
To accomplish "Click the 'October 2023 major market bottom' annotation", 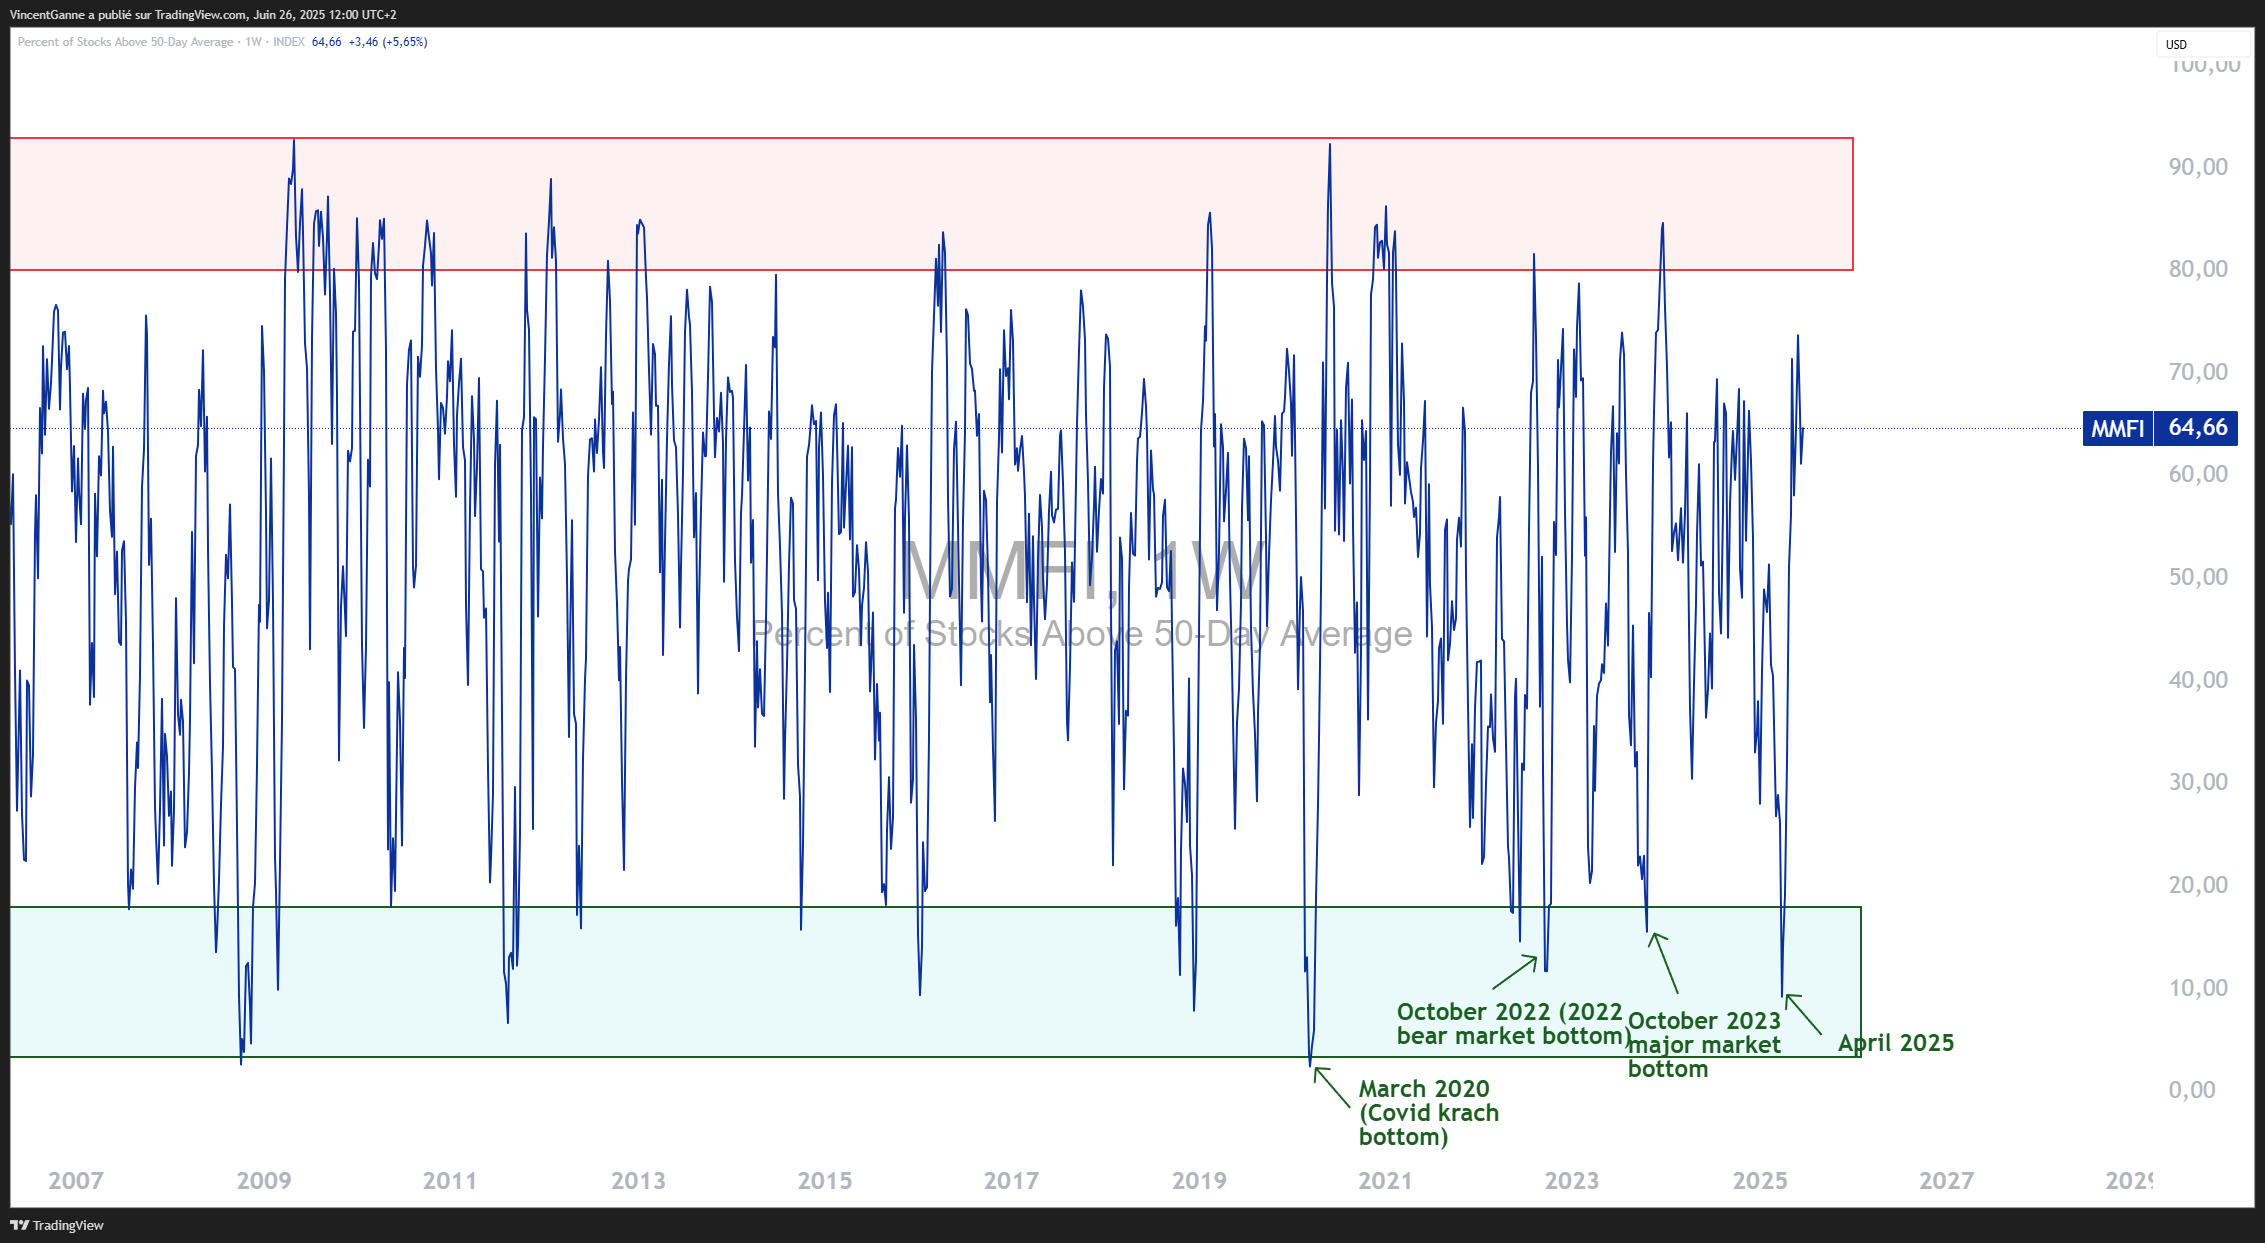I will [x=1704, y=1045].
